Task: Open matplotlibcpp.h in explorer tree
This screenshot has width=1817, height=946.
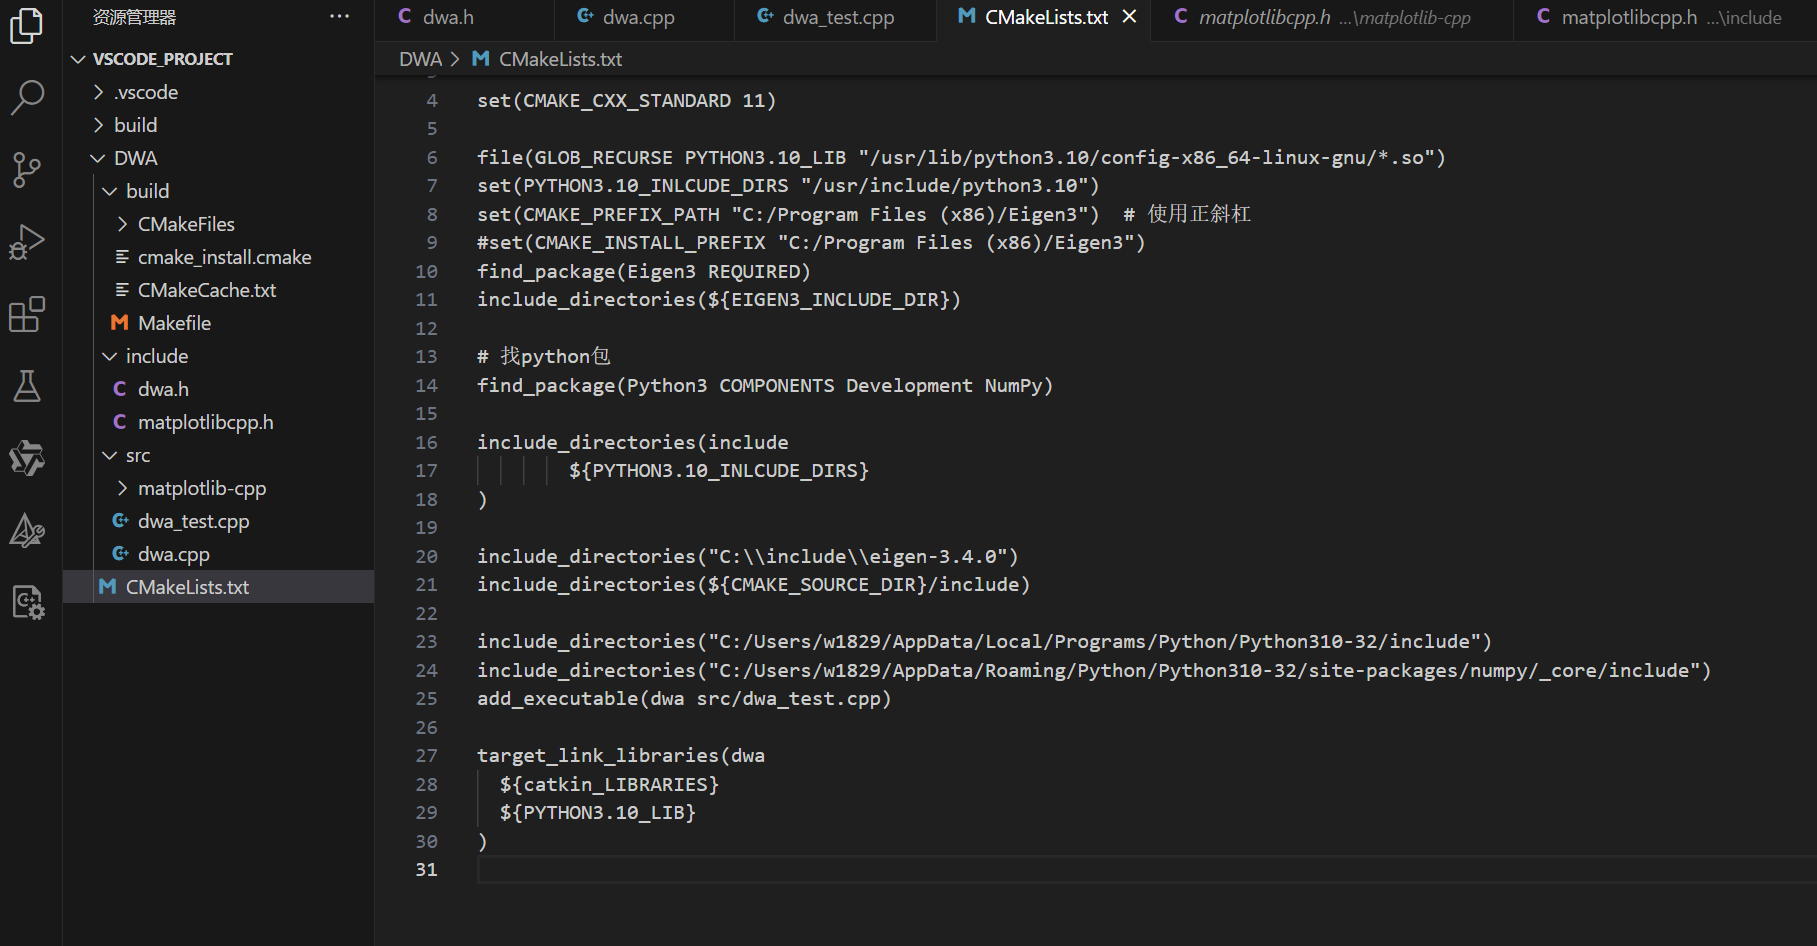Action: click(x=219, y=422)
